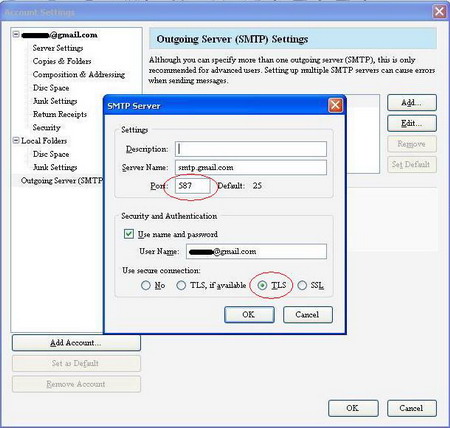Screen dimensions: 450x428
Task: Select Copies & Folders tree item
Action: (62, 61)
